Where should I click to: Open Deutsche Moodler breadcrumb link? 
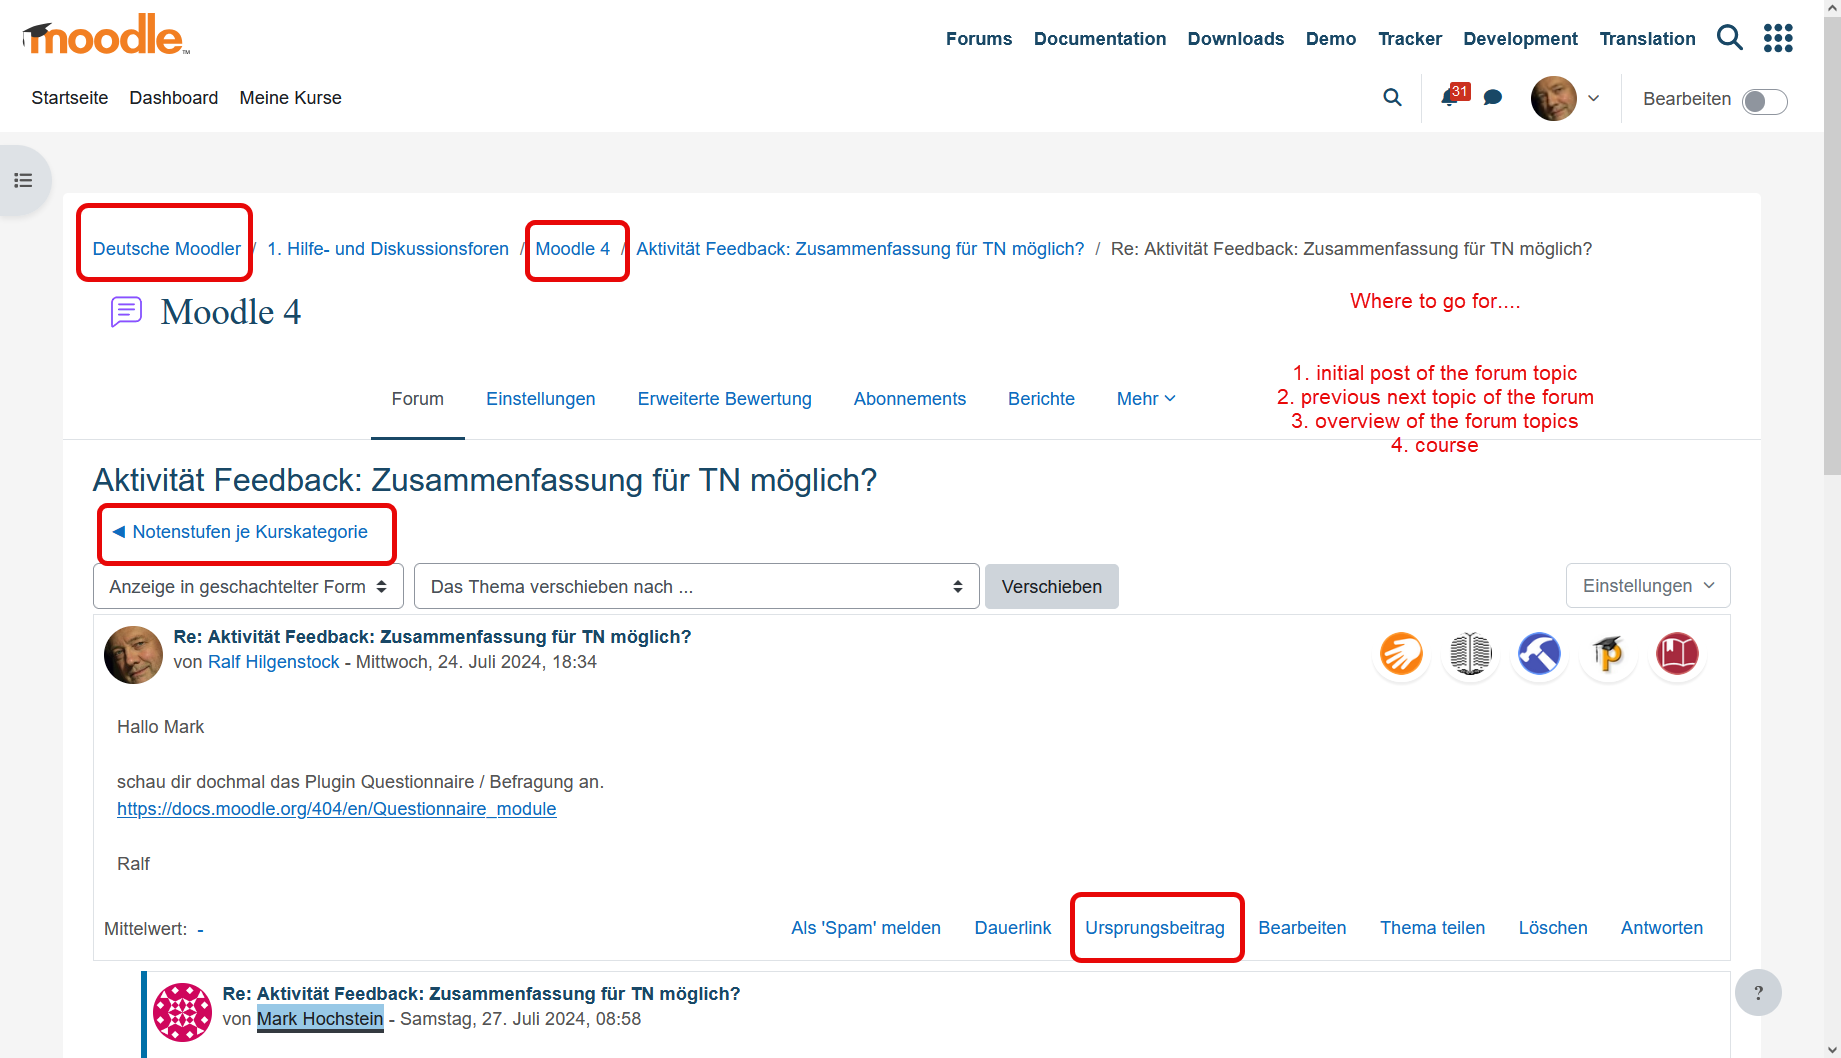(x=167, y=249)
